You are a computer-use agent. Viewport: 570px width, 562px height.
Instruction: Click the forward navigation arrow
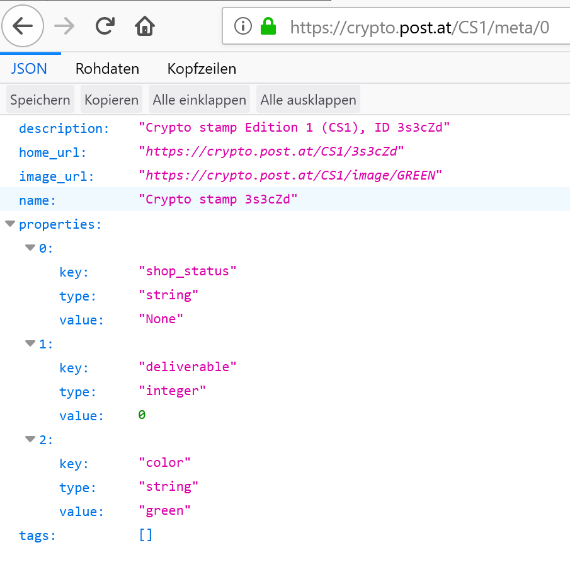pos(64,26)
